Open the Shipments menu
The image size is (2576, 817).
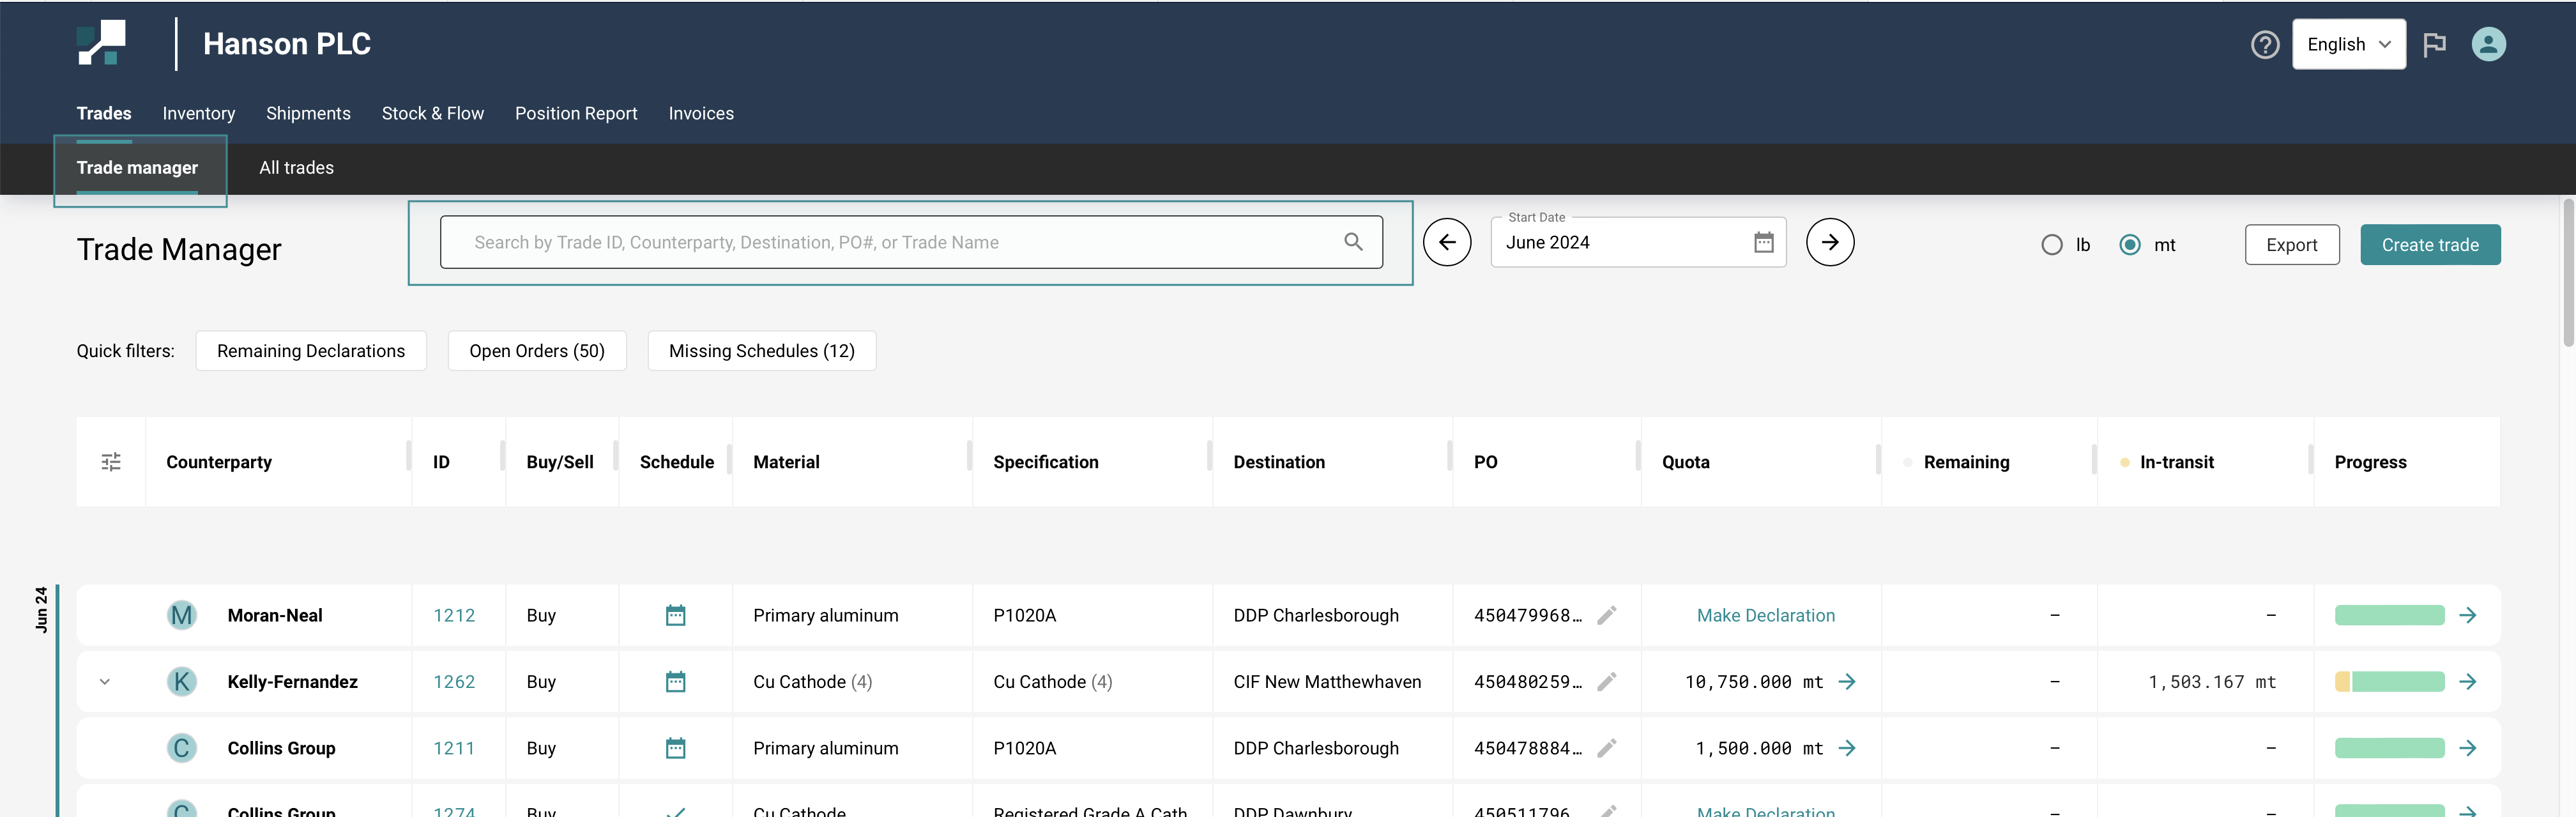[308, 114]
